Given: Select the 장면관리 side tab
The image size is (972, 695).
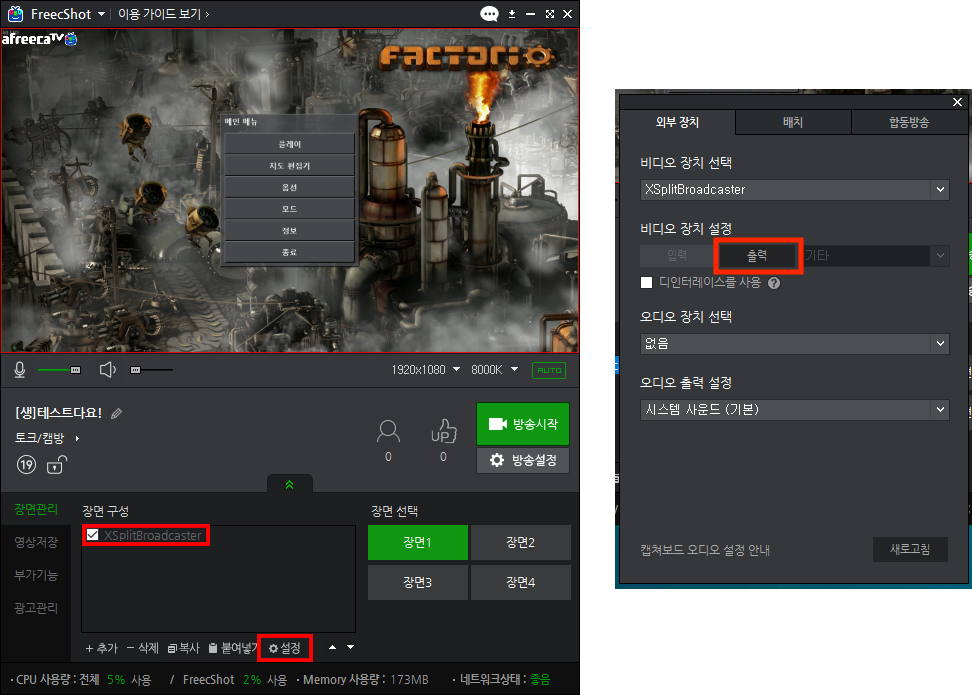Looking at the screenshot, I should (x=36, y=509).
